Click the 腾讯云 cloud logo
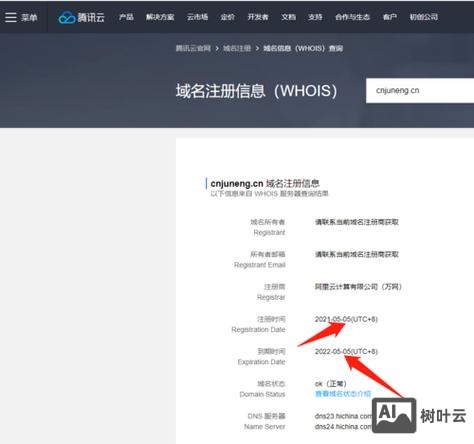 click(81, 17)
